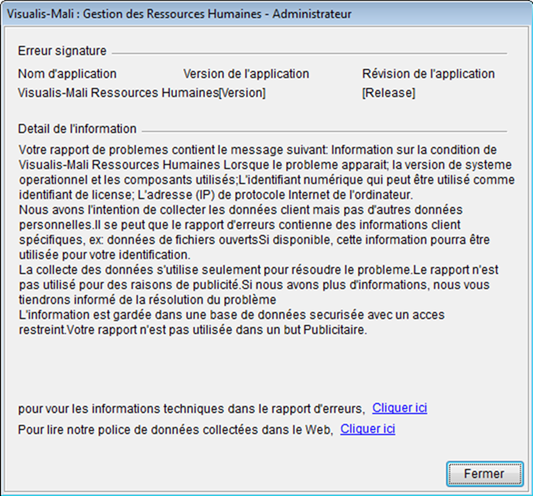Click the 'Detail de l'information' heading
This screenshot has width=533, height=496.
click(x=77, y=129)
